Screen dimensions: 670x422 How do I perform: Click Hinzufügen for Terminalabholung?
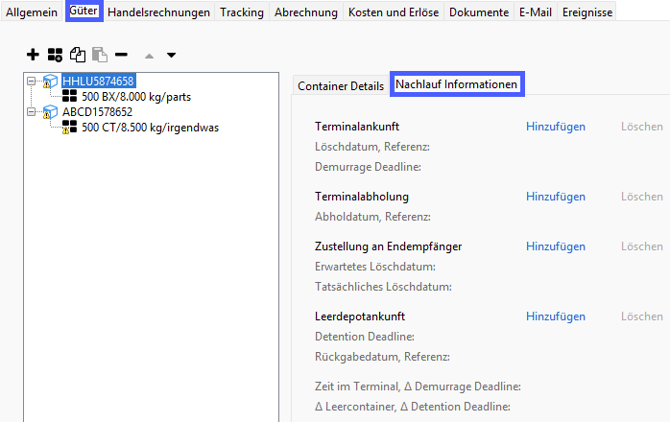point(556,197)
